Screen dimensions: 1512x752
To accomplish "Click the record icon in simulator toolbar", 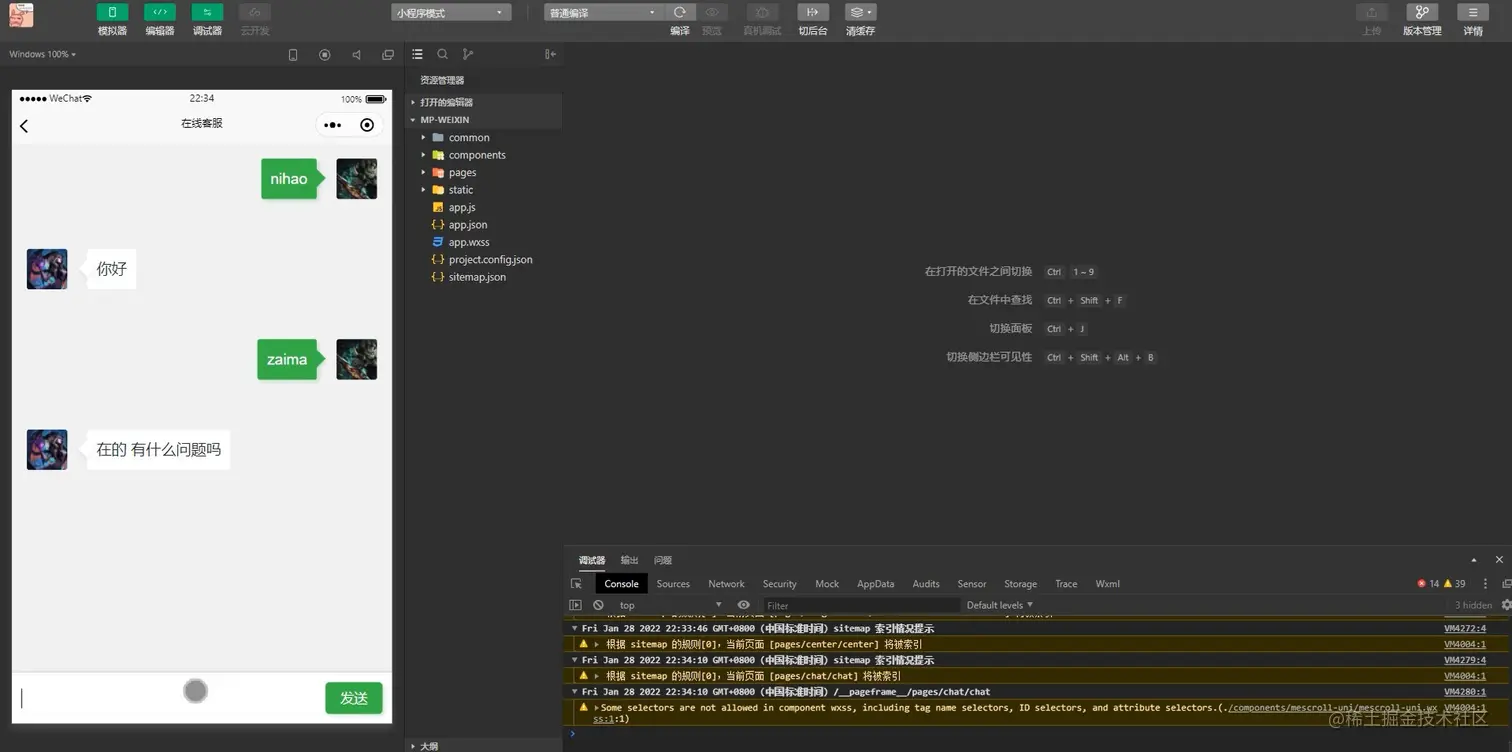I will [325, 55].
